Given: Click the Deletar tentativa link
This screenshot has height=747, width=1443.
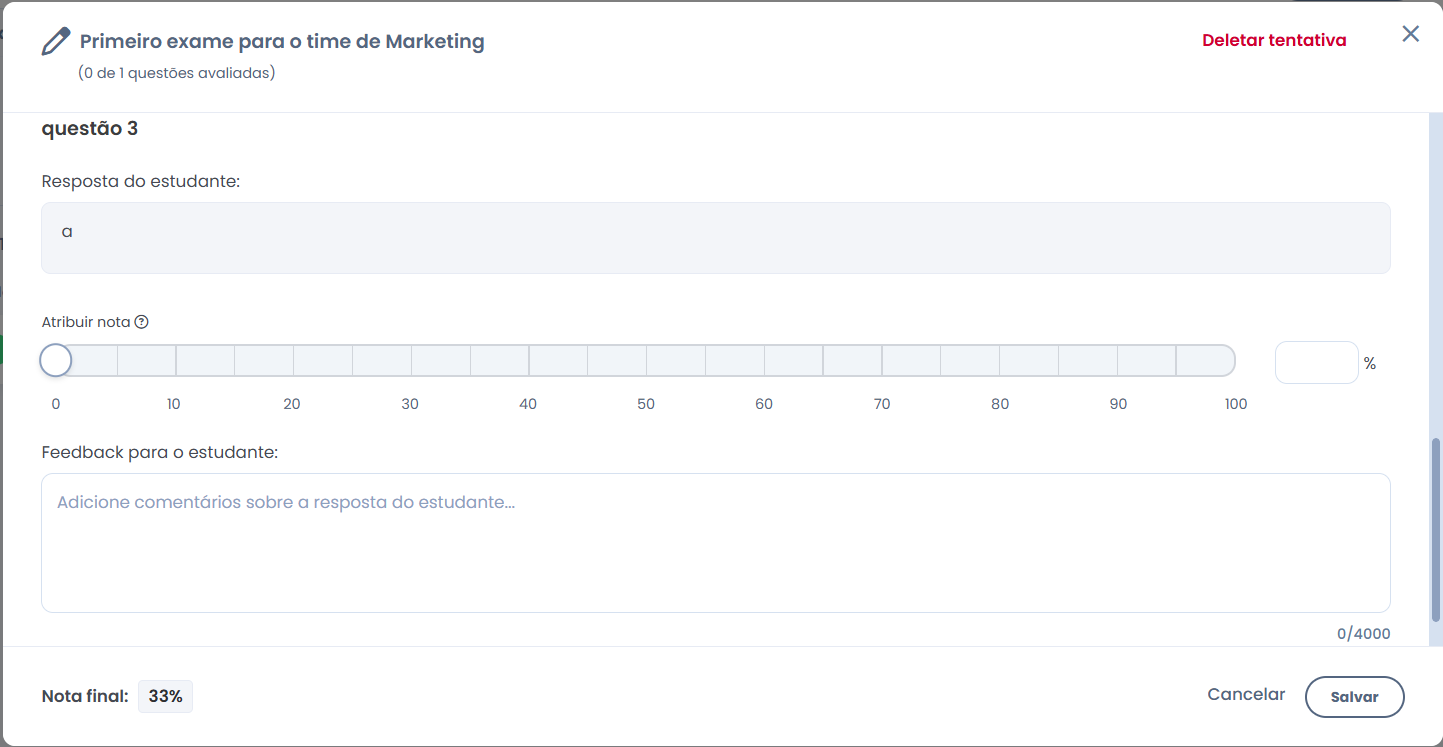Looking at the screenshot, I should point(1274,41).
